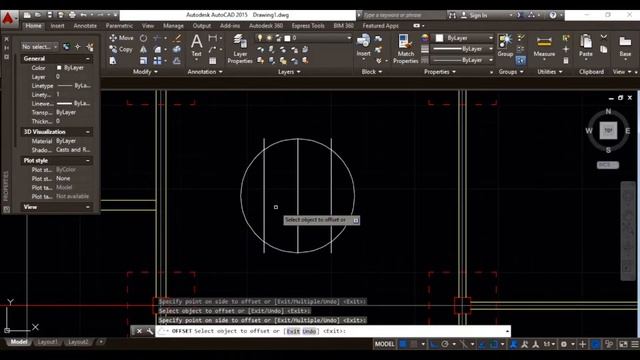Expand the Annotation panel dropdown

pyautogui.click(x=205, y=72)
